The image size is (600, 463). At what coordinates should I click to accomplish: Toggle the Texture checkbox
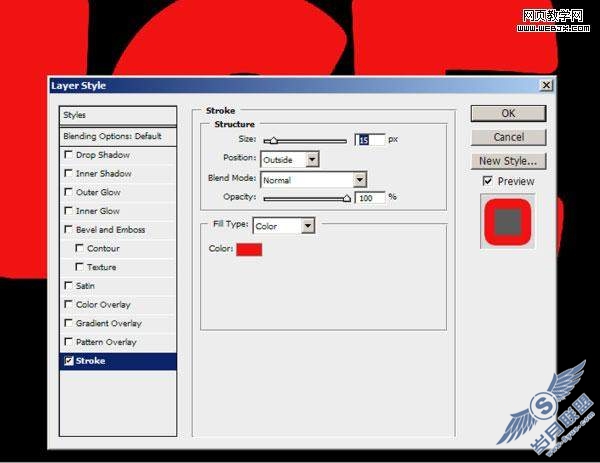(80, 267)
